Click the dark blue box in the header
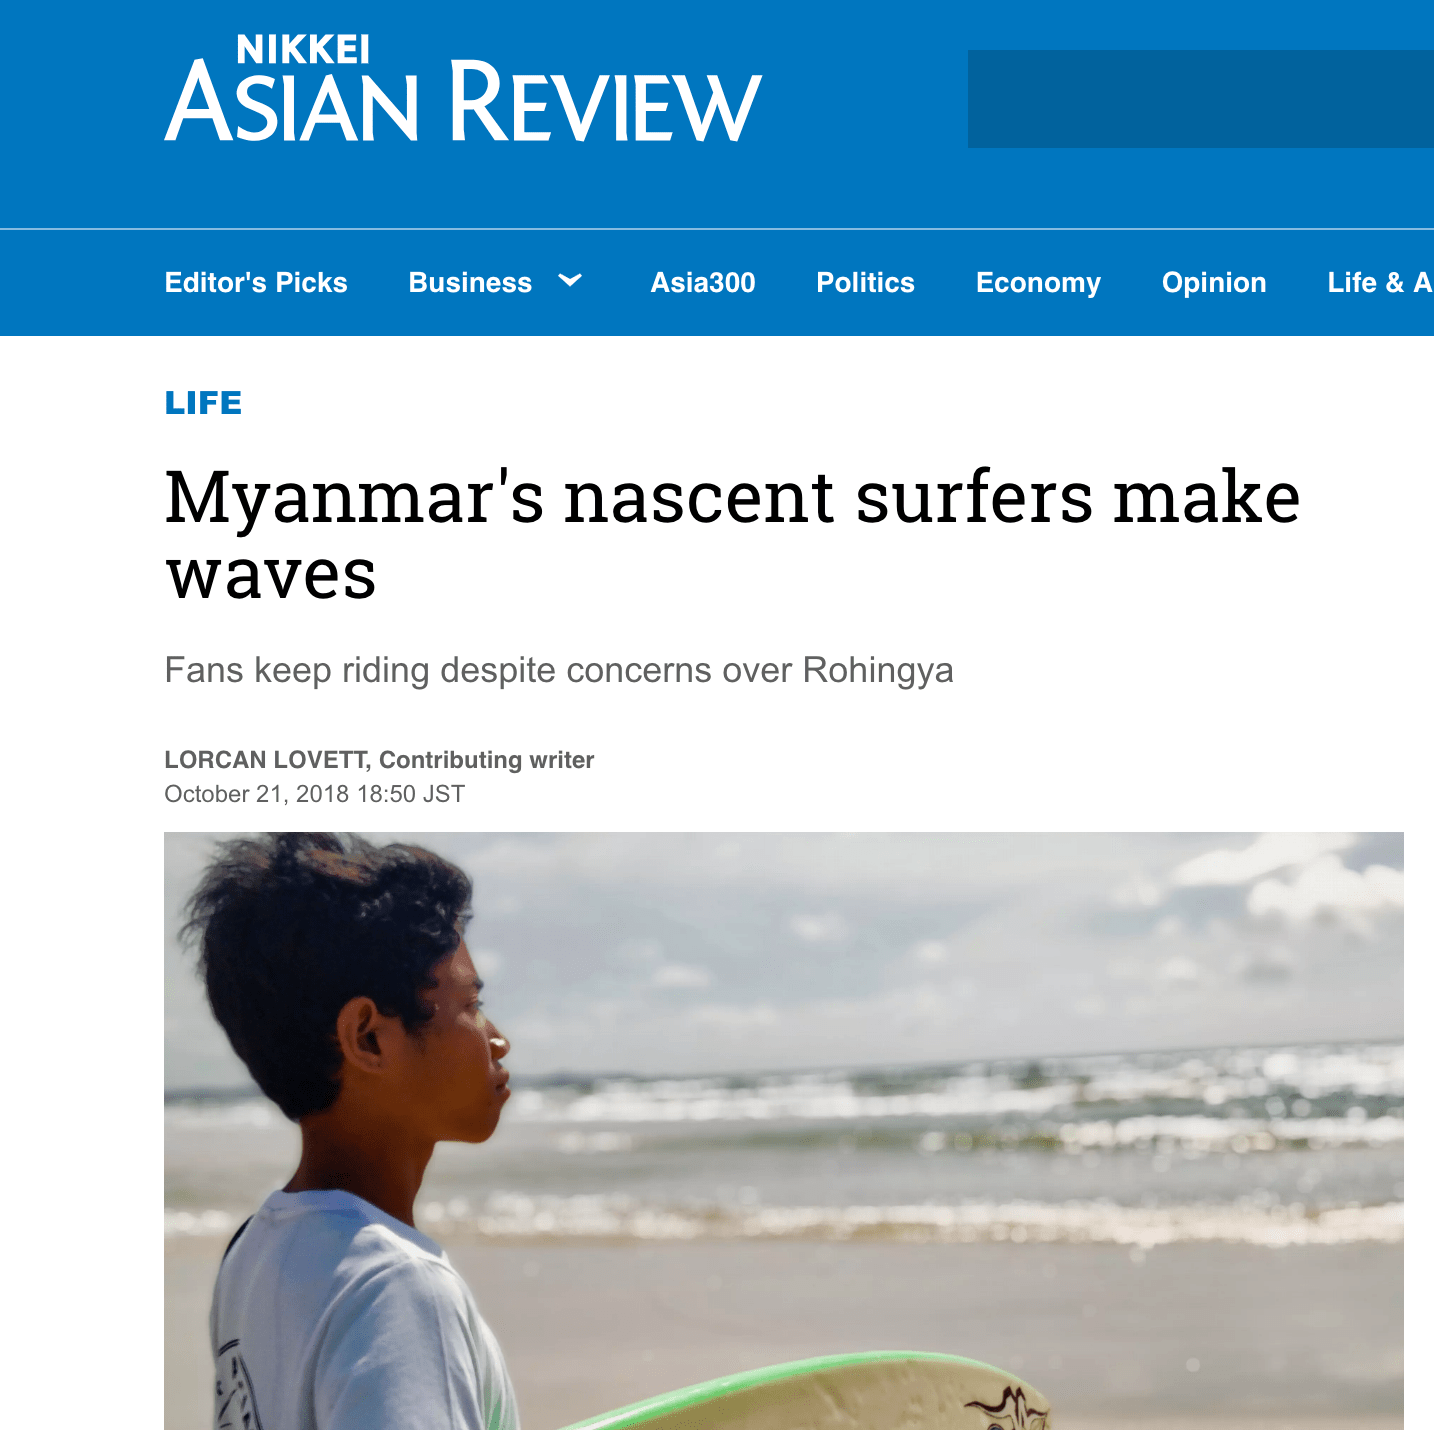The image size is (1434, 1430). [x=1199, y=99]
